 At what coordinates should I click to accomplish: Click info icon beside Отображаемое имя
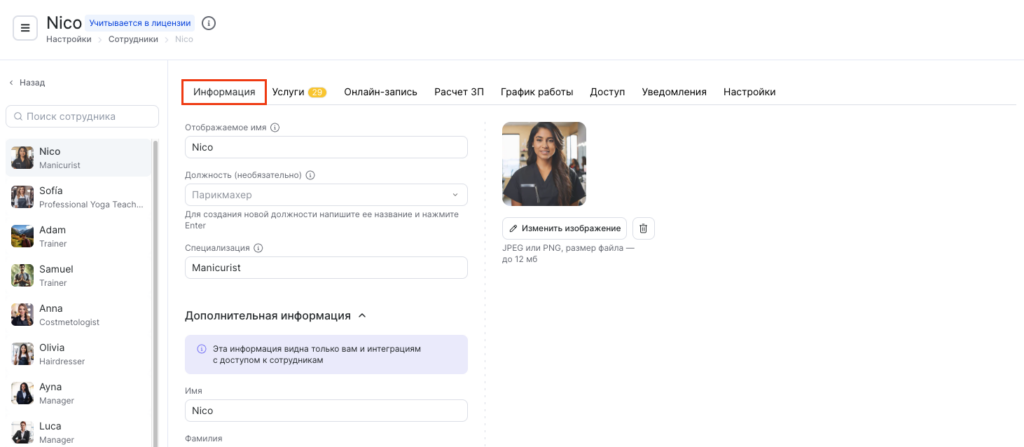pos(275,127)
